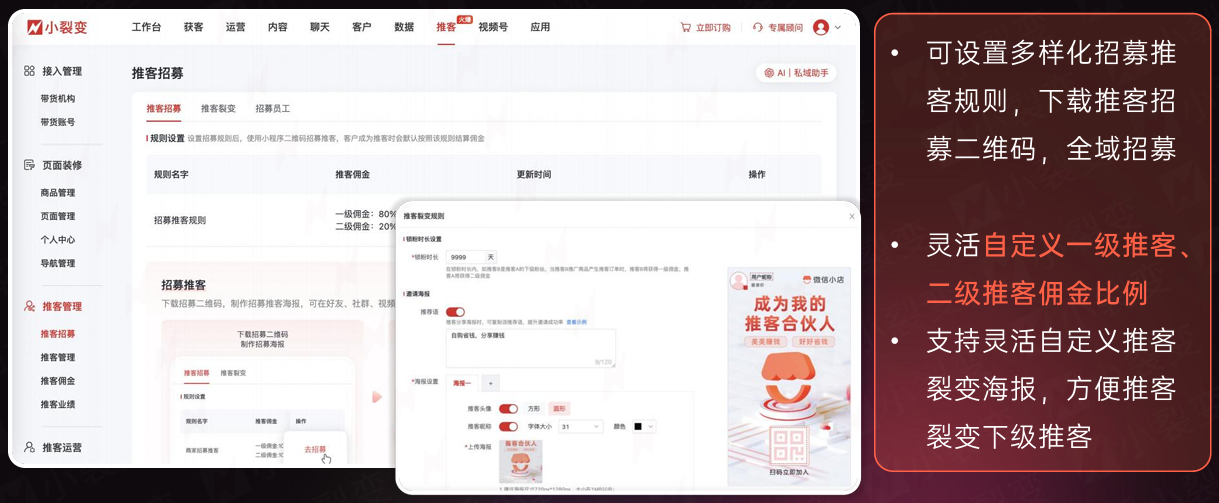The image size is (1219, 503).
Task: Toggle the 推荐语 switch
Action: 455,312
